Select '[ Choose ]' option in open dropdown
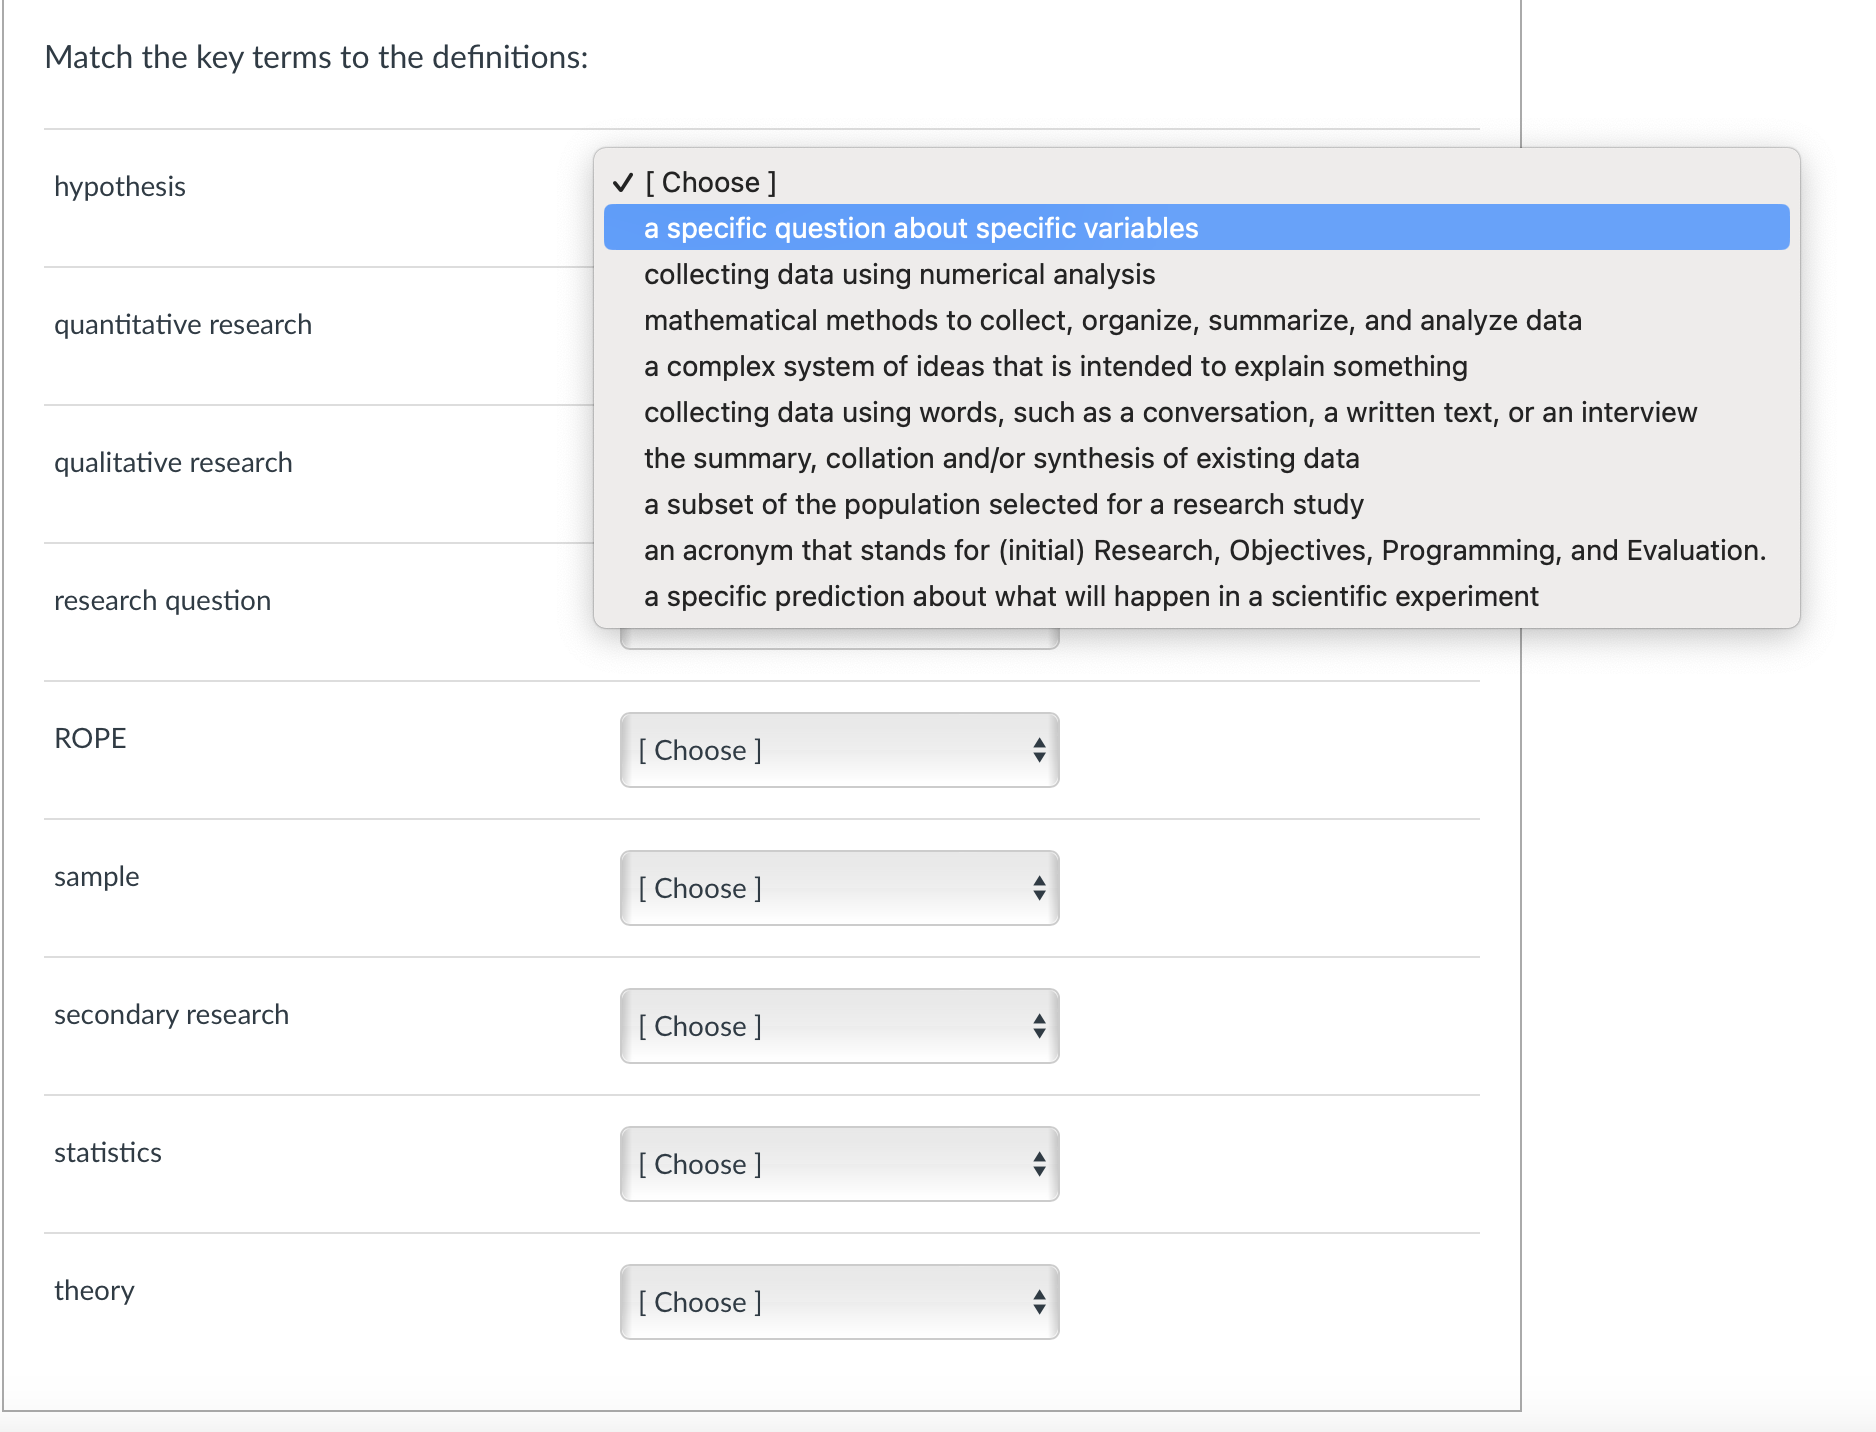The image size is (1876, 1432). tap(710, 182)
